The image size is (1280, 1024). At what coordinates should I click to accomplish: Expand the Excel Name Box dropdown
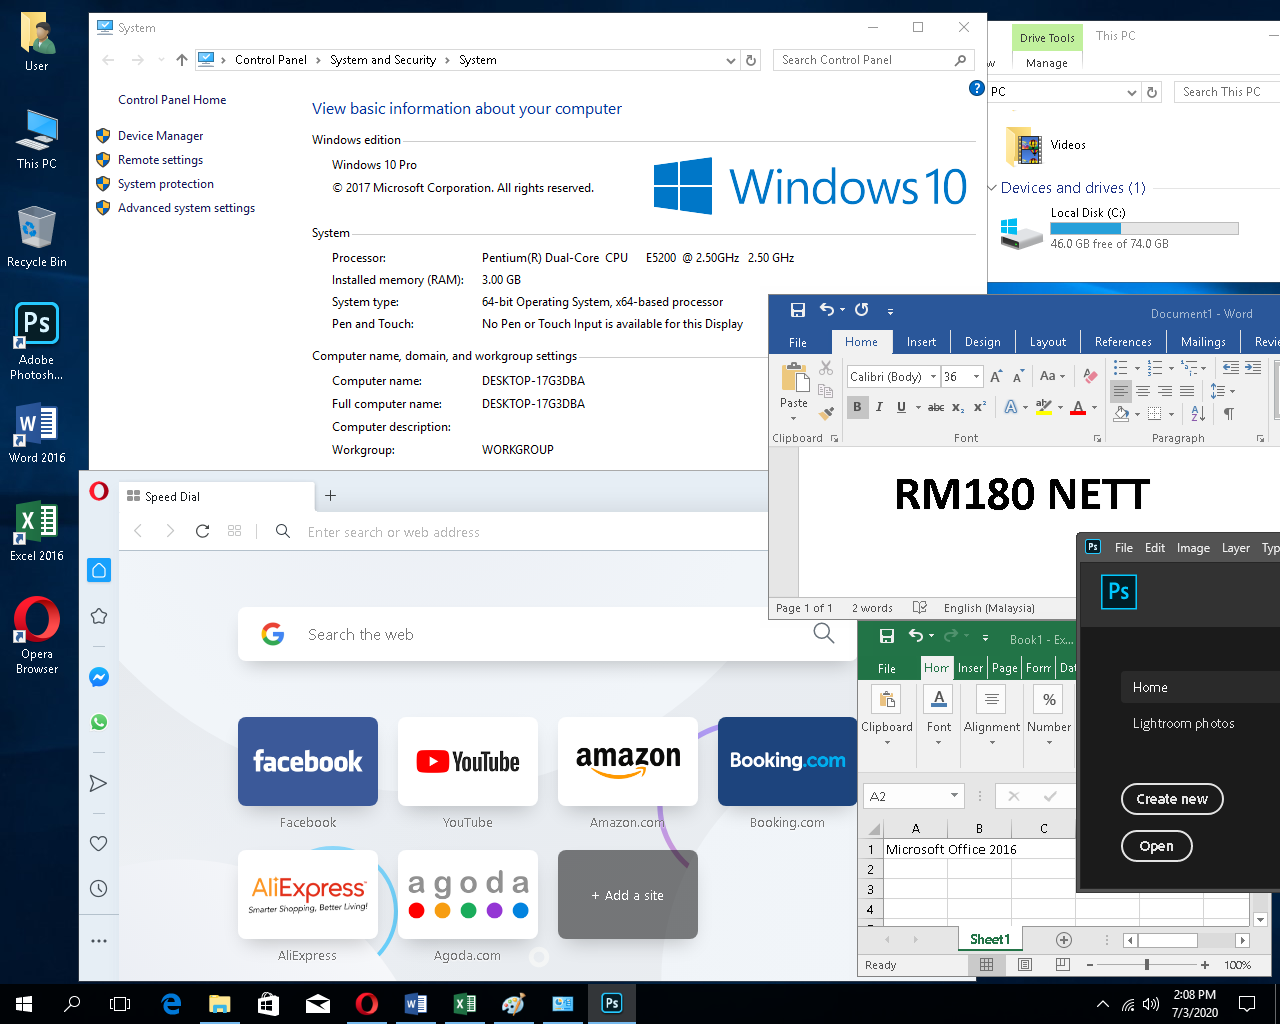(x=954, y=796)
